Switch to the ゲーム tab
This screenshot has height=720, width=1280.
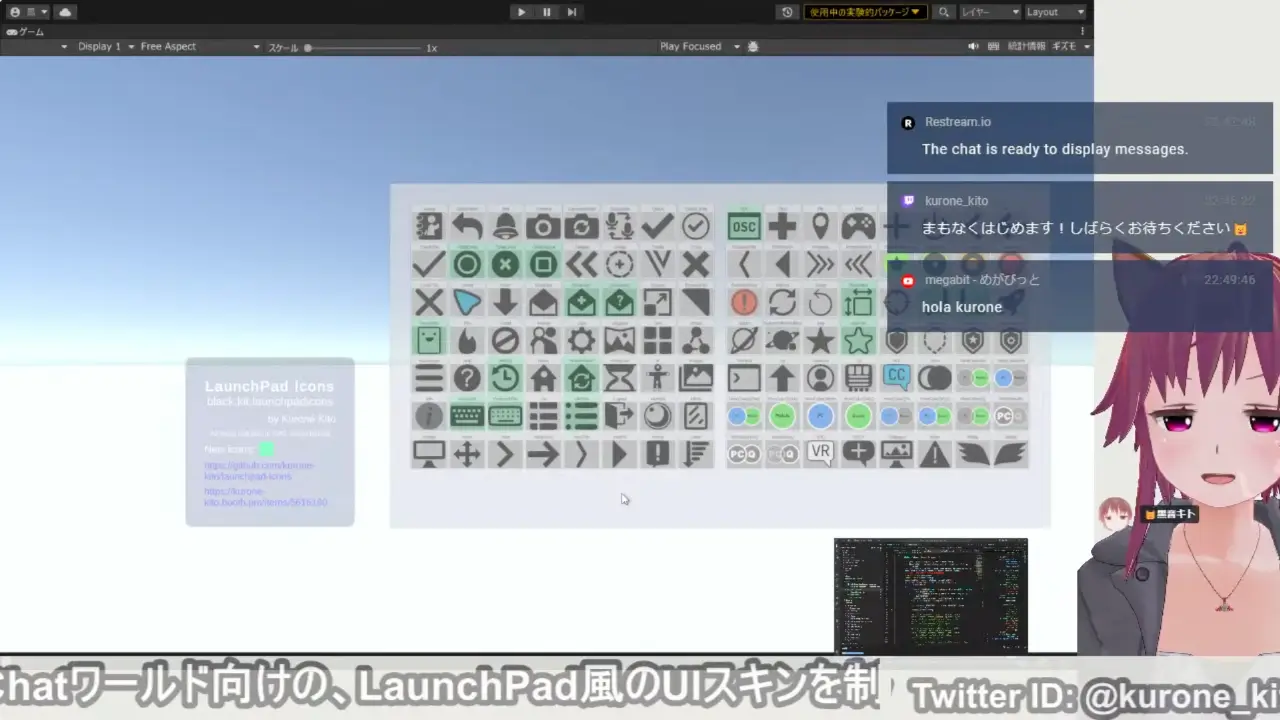25,32
